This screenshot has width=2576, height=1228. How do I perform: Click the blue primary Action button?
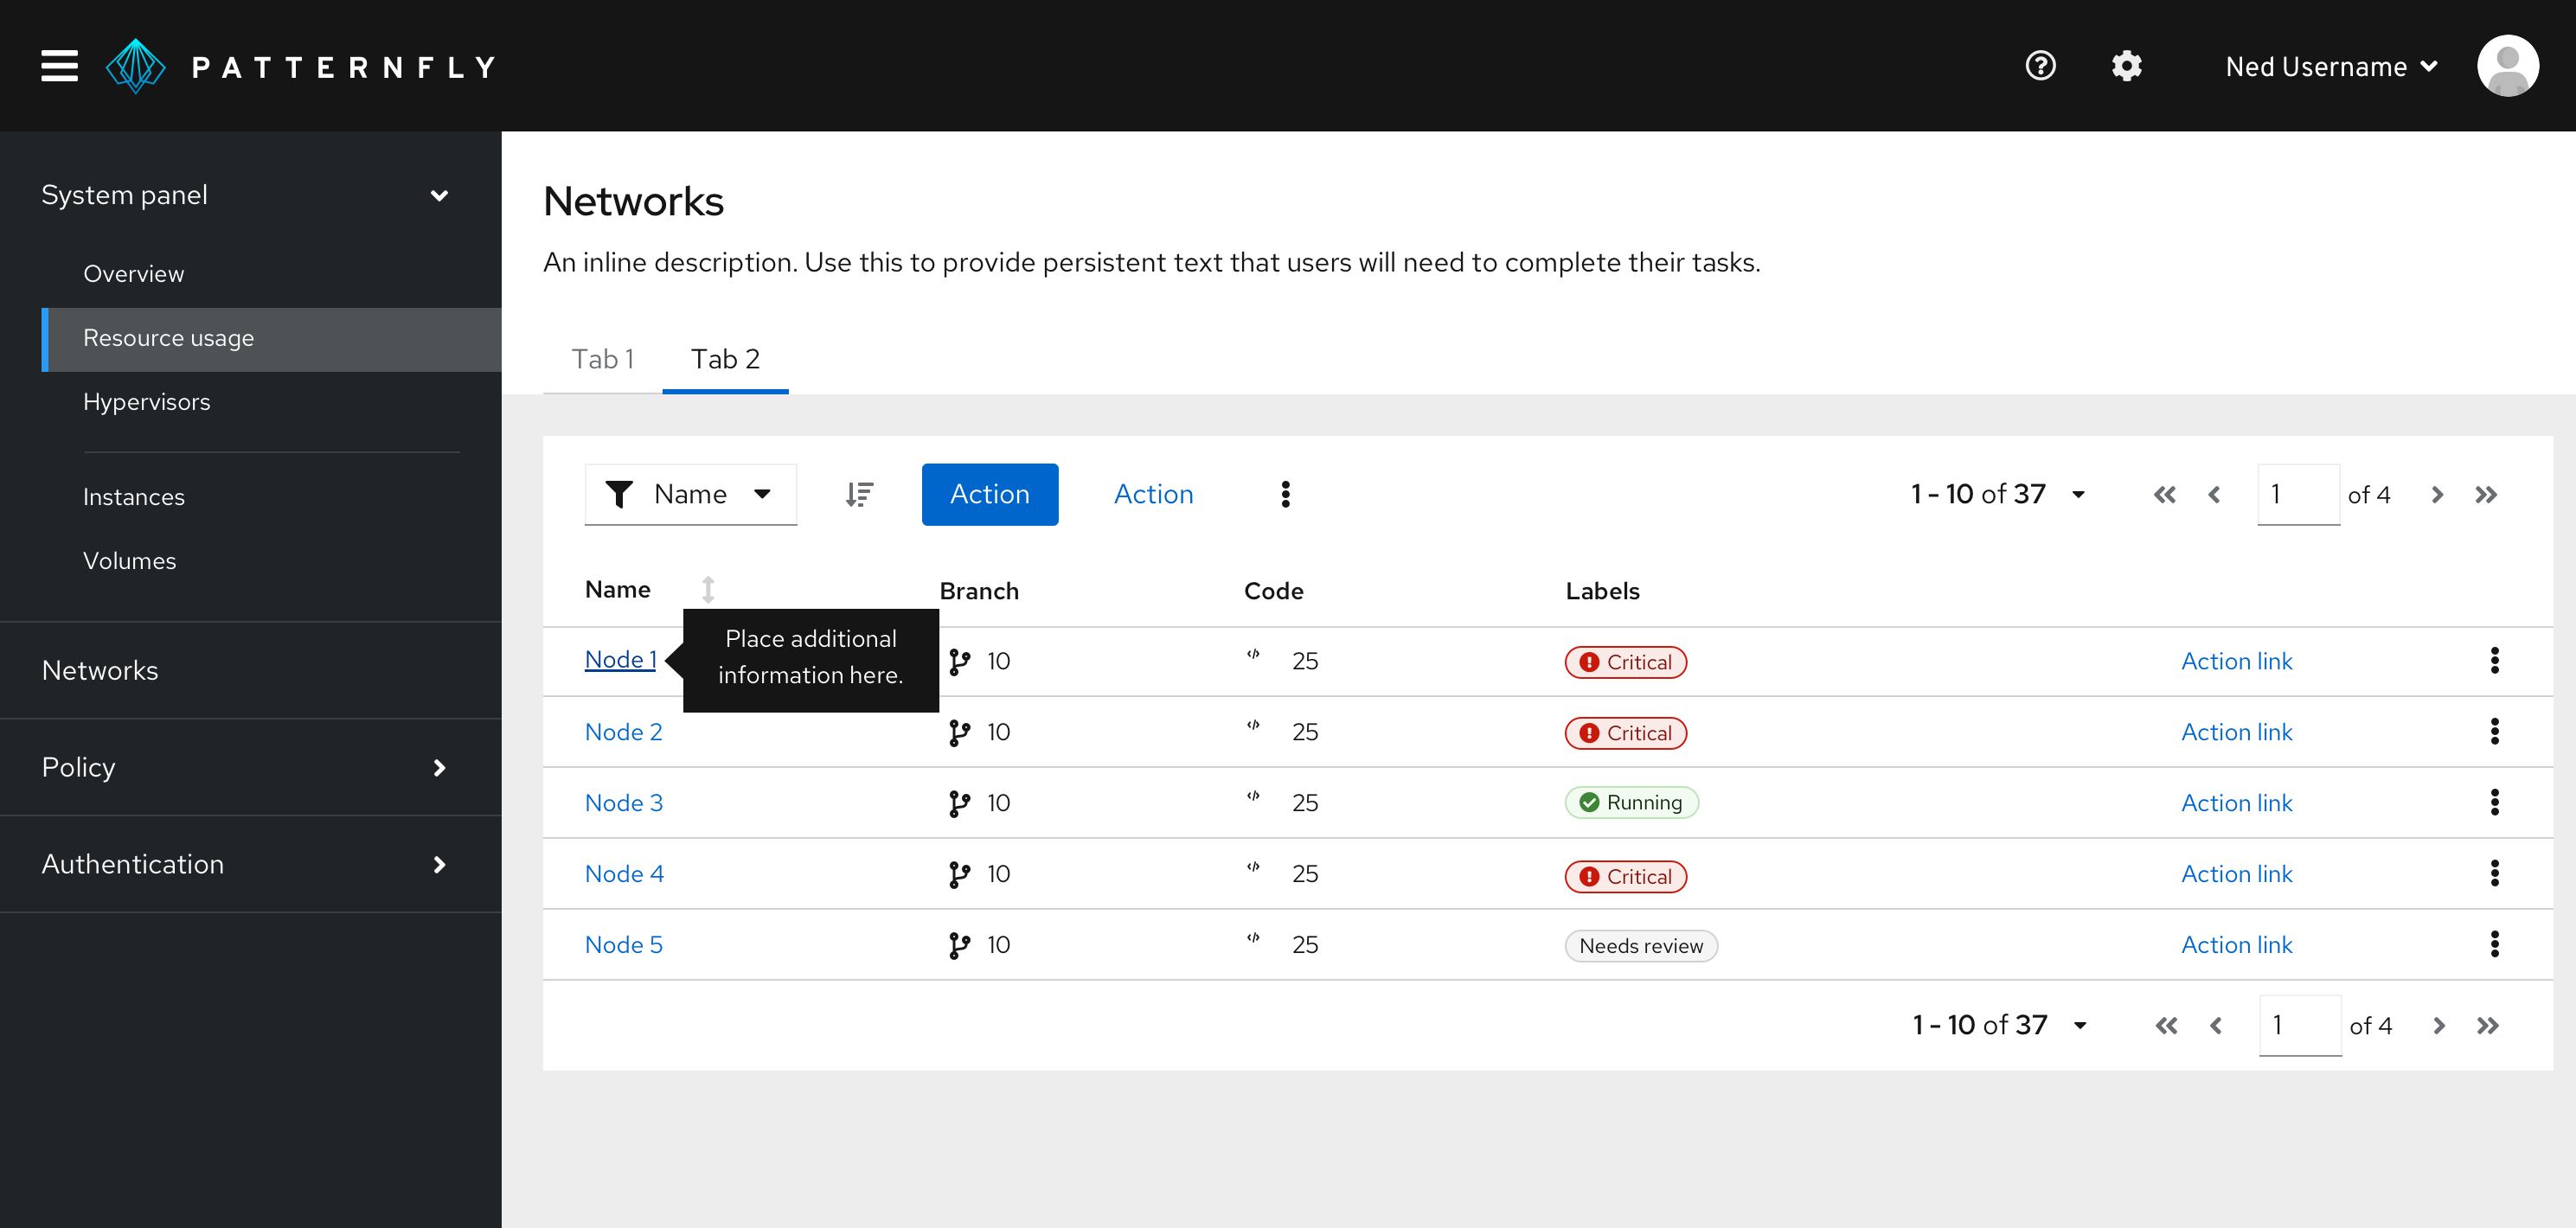point(989,494)
